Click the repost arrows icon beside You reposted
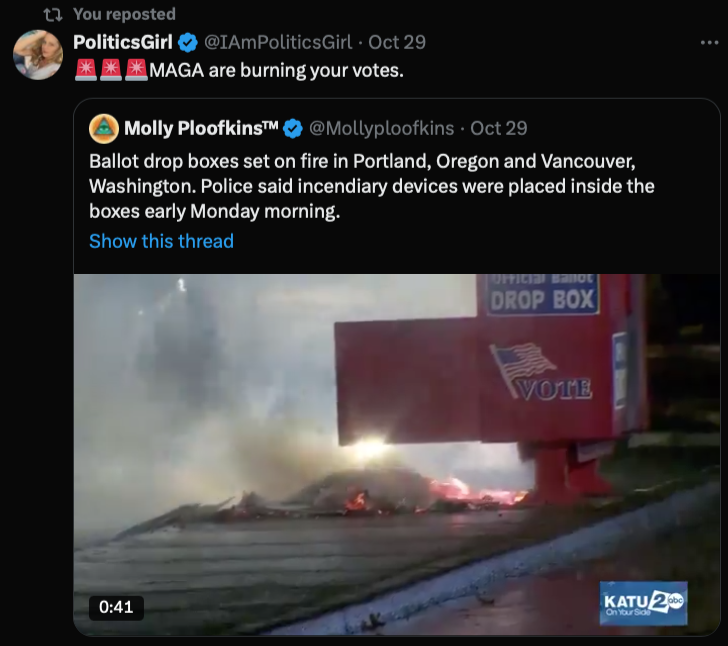This screenshot has width=728, height=646. [x=53, y=15]
